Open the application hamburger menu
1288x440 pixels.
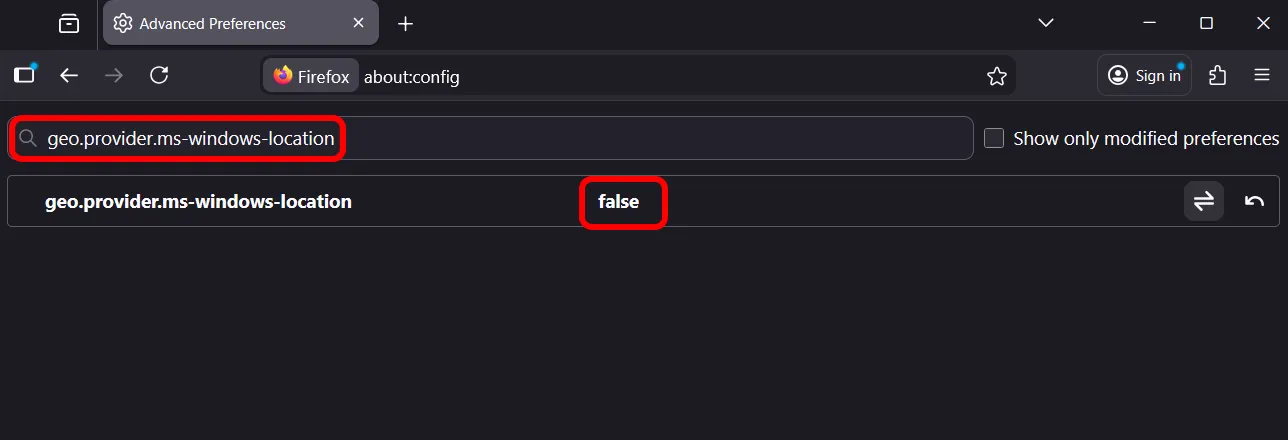(x=1262, y=75)
